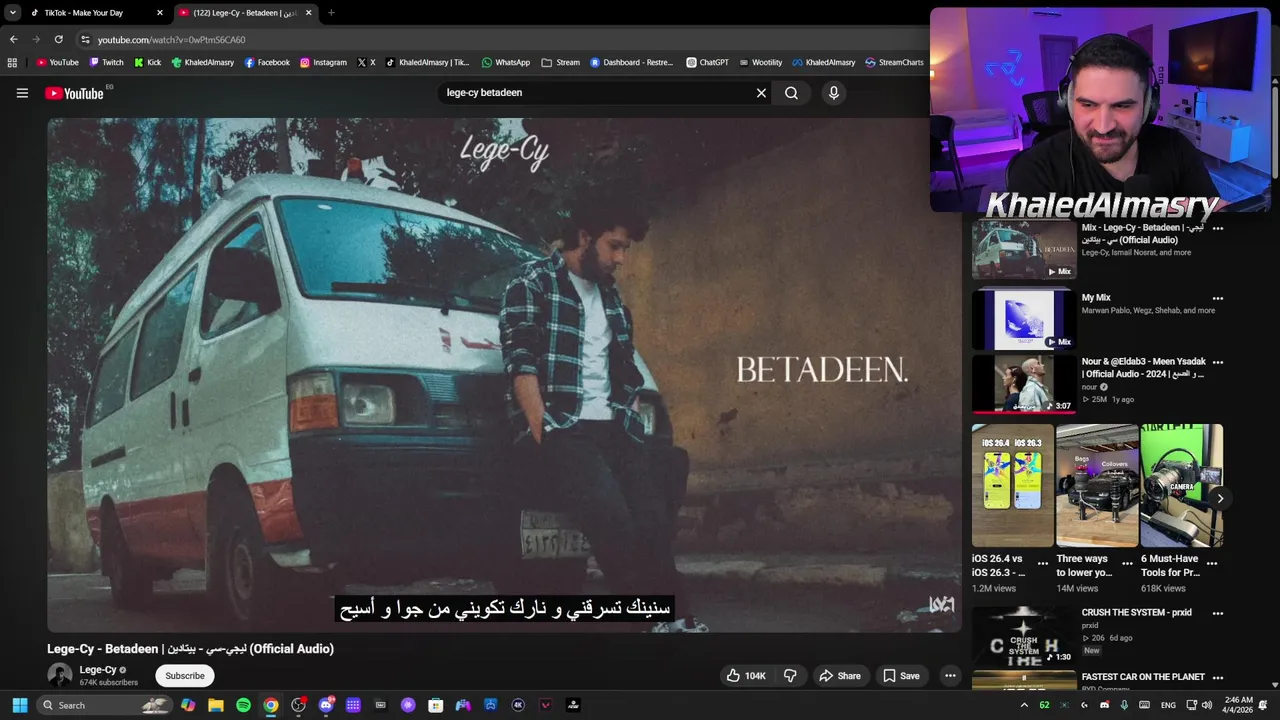Open the Facebook bookmark
The width and height of the screenshot is (1280, 720).
[x=267, y=62]
